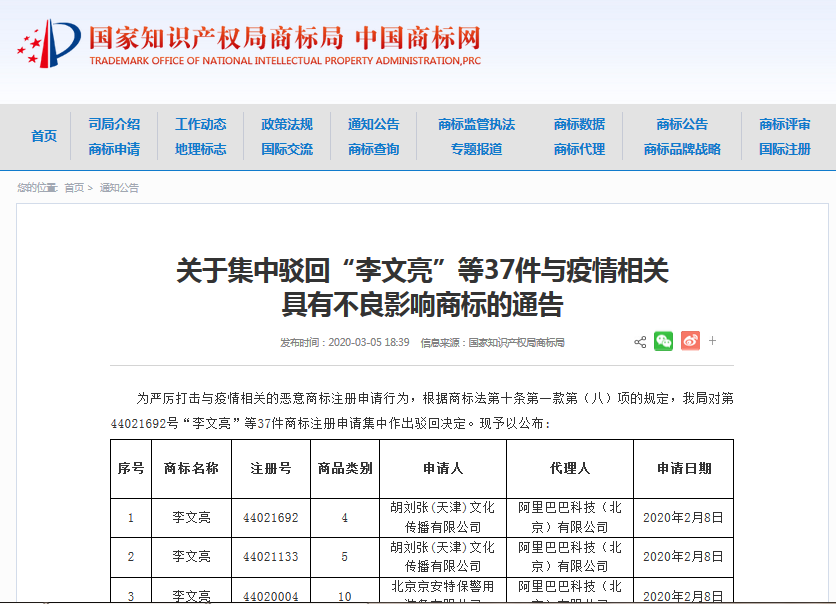Click the agent cell in row 2

pos(570,557)
